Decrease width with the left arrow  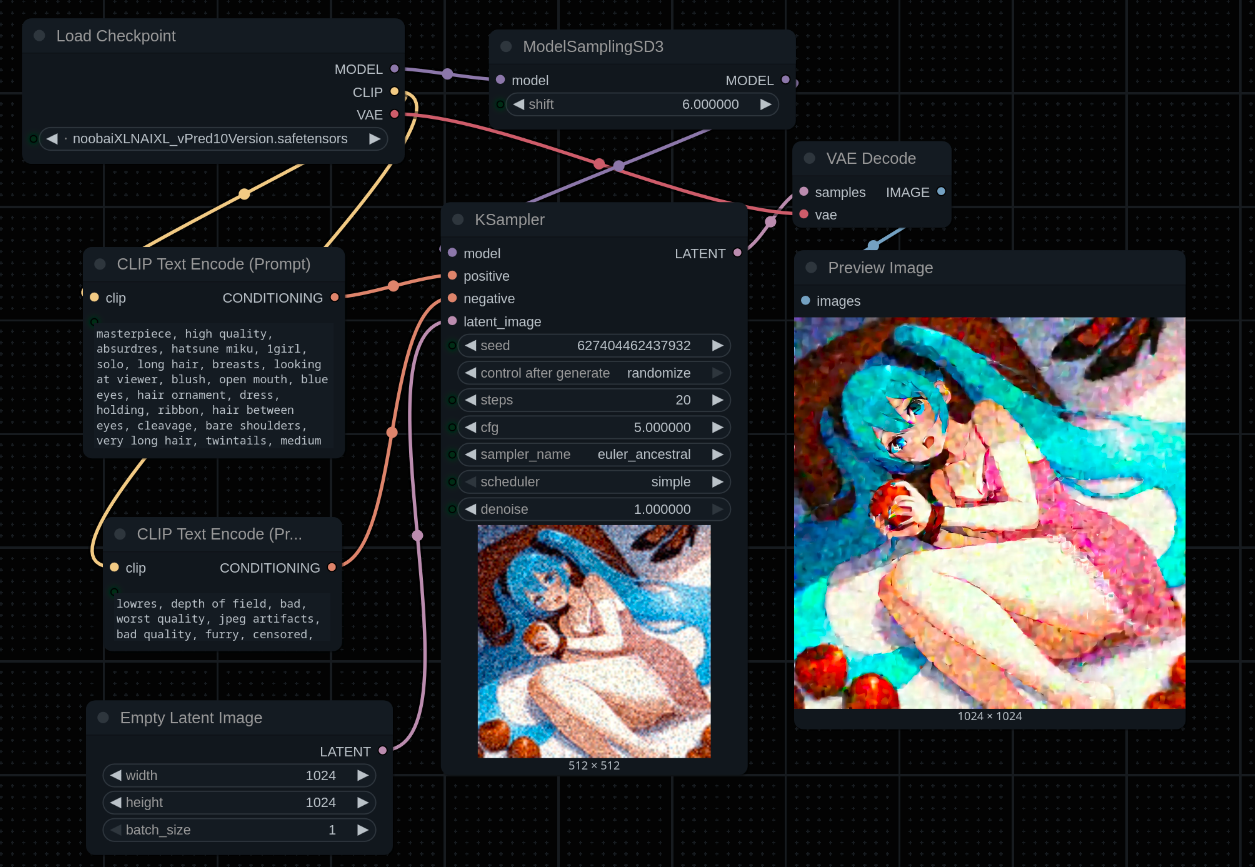[x=115, y=775]
